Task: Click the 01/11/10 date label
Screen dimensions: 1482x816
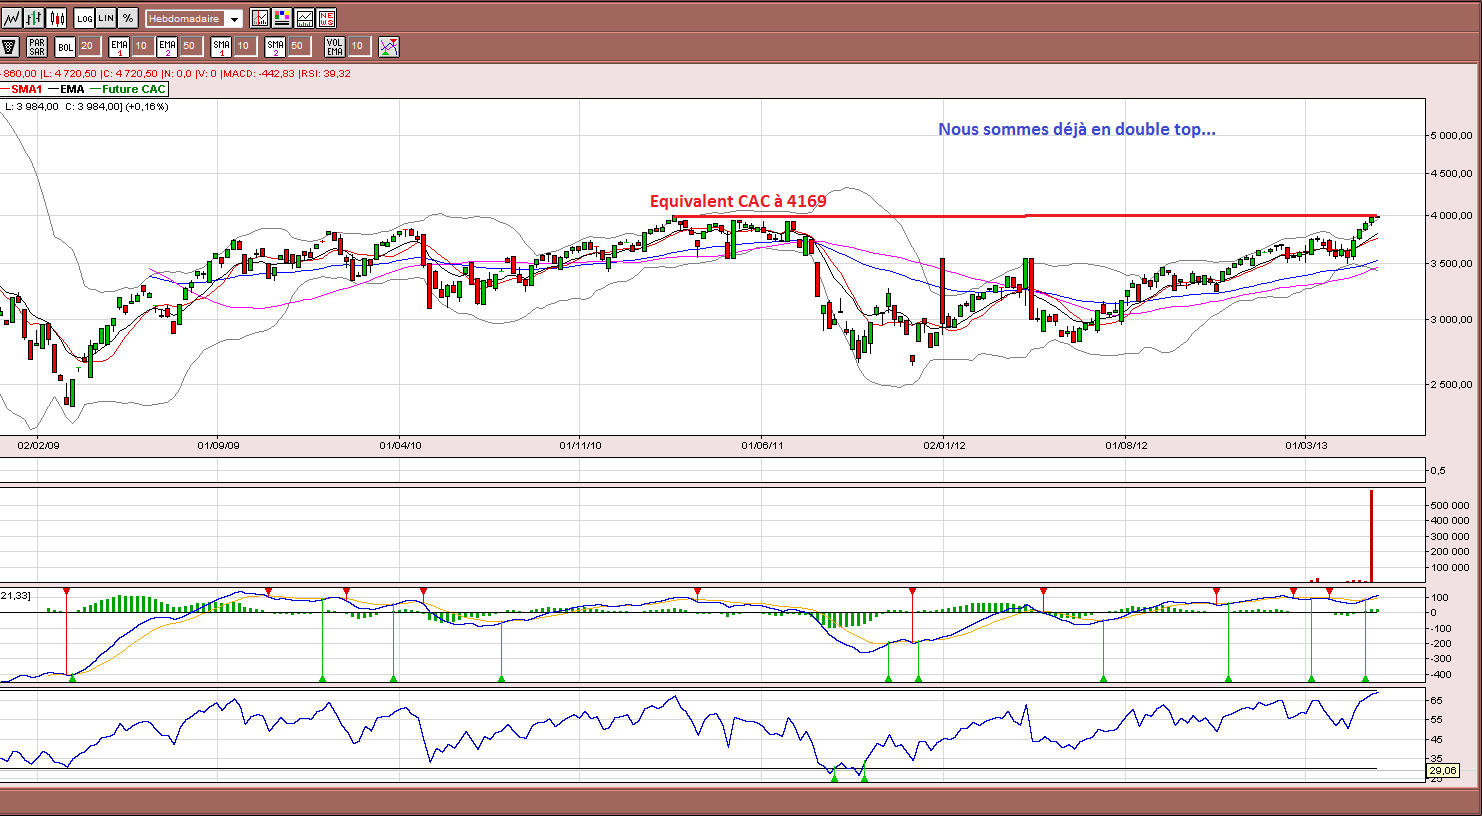Action: click(580, 445)
